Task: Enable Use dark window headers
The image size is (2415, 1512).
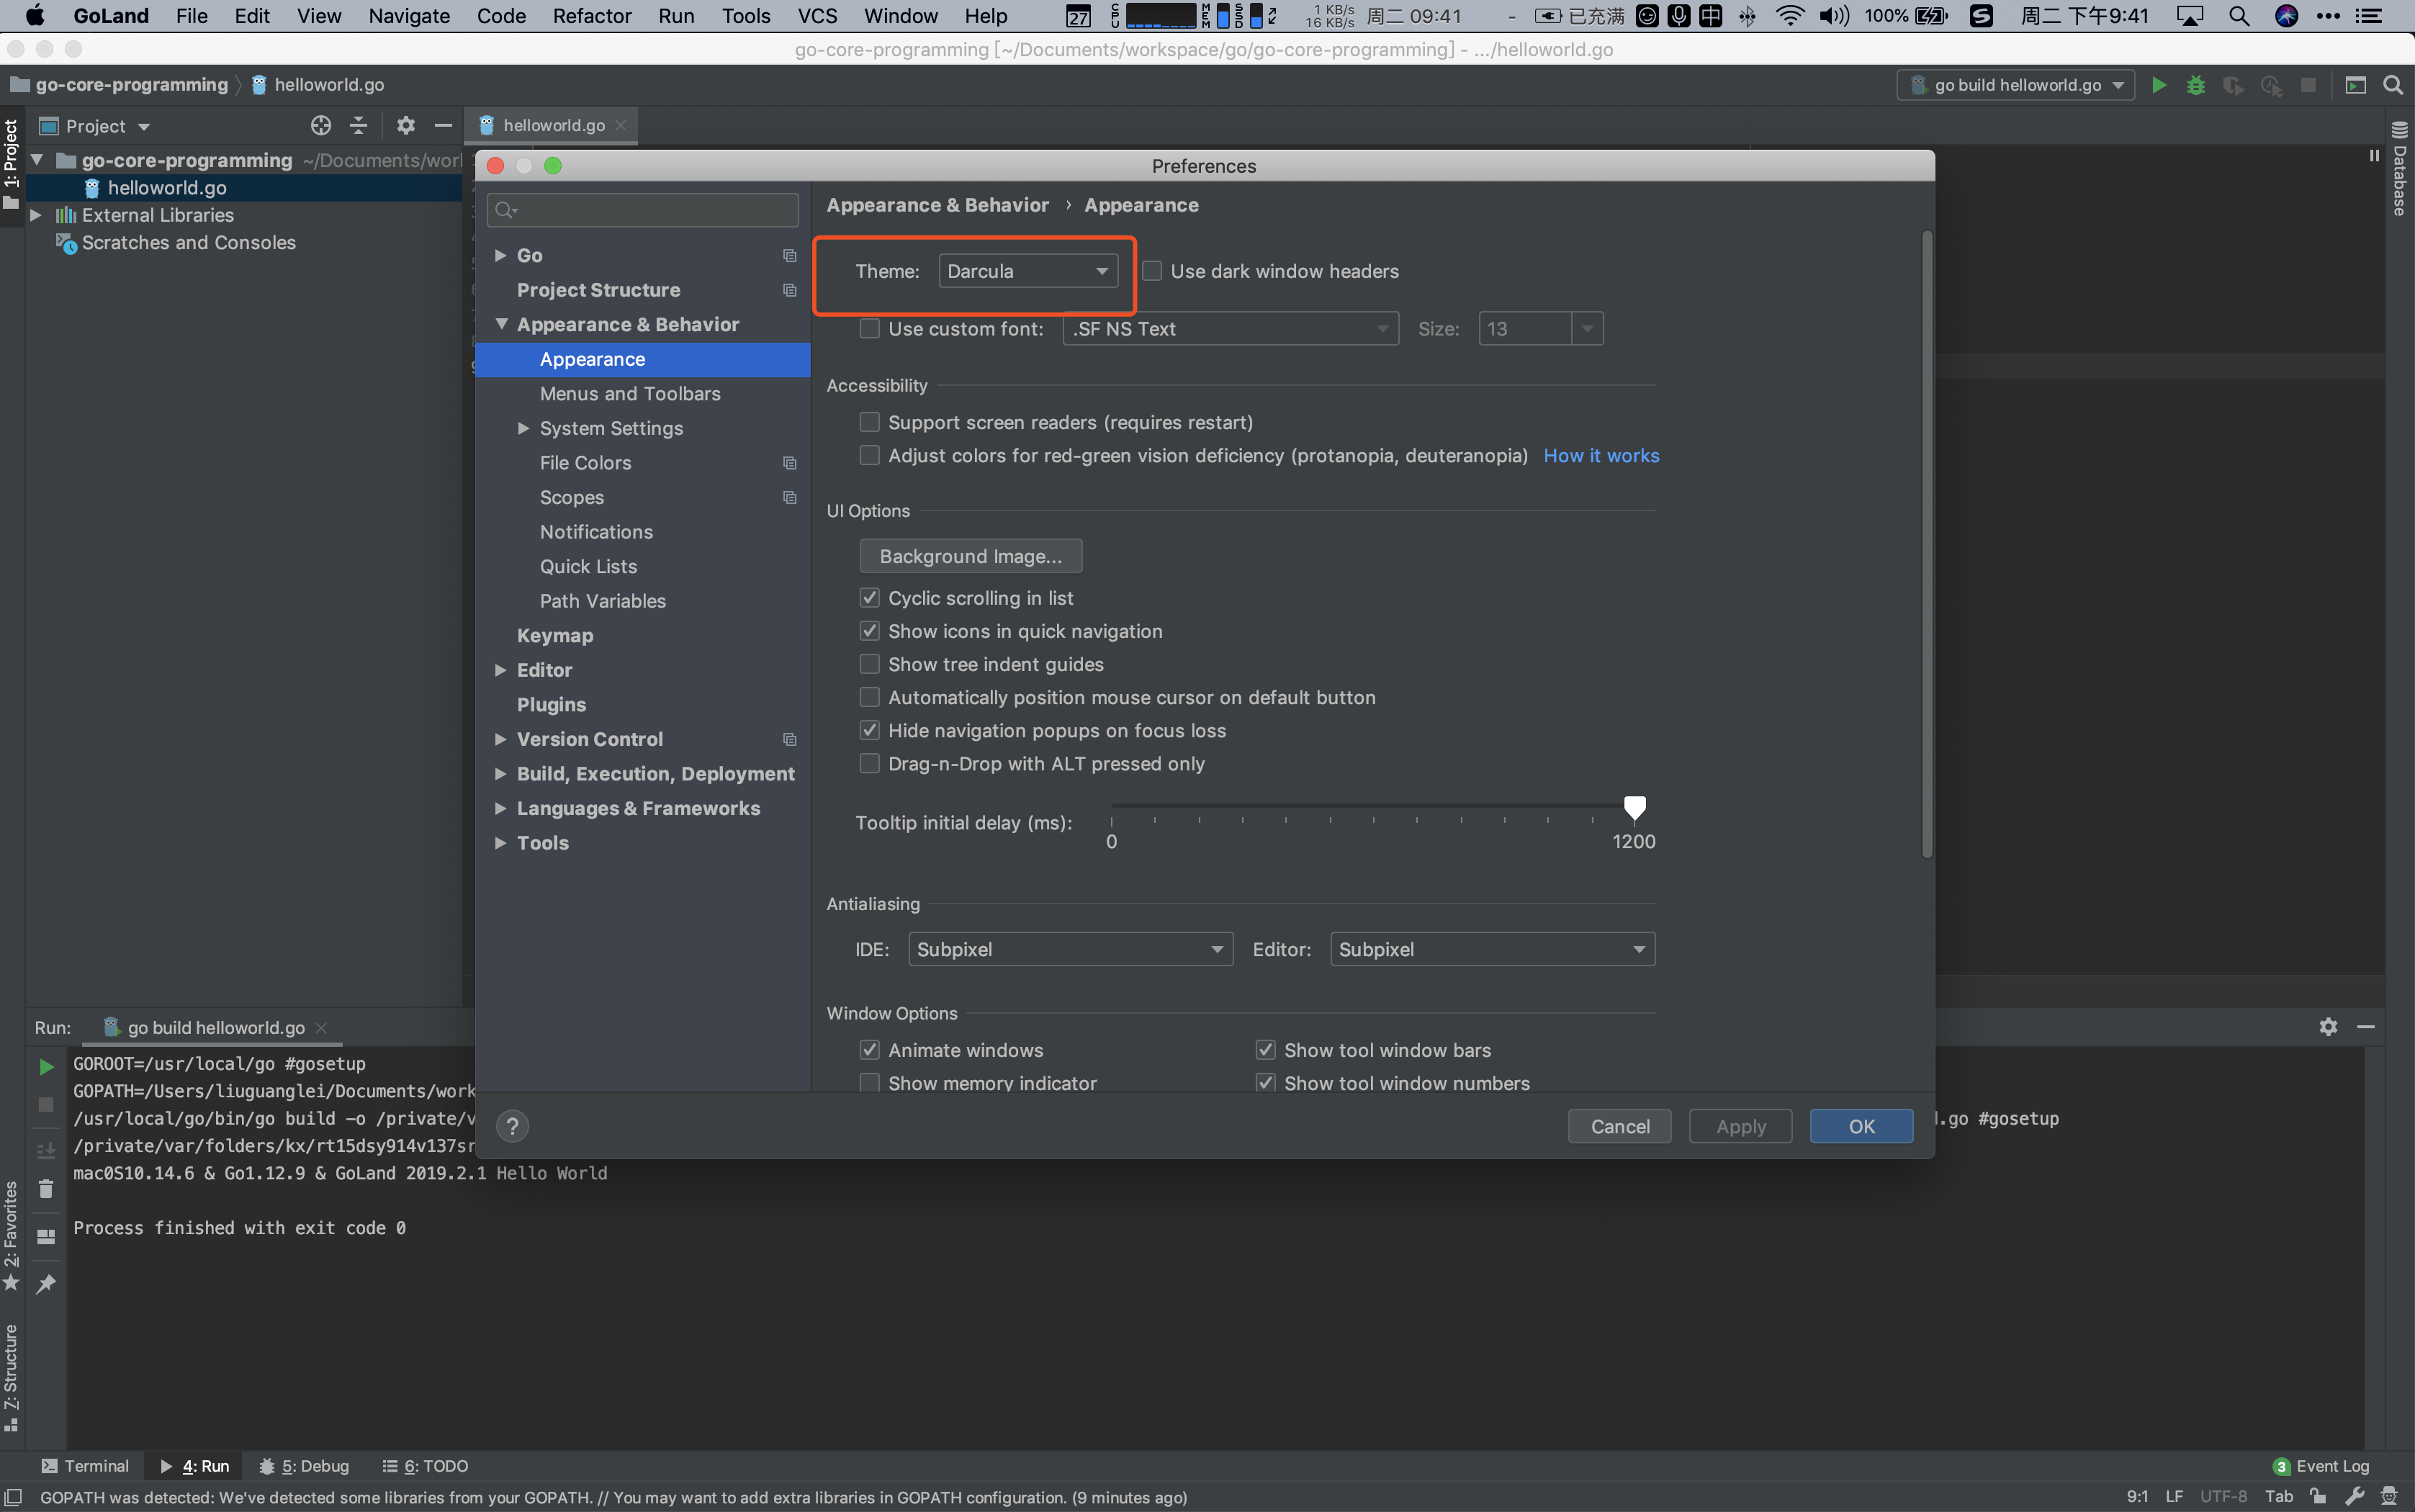Action: [1152, 271]
